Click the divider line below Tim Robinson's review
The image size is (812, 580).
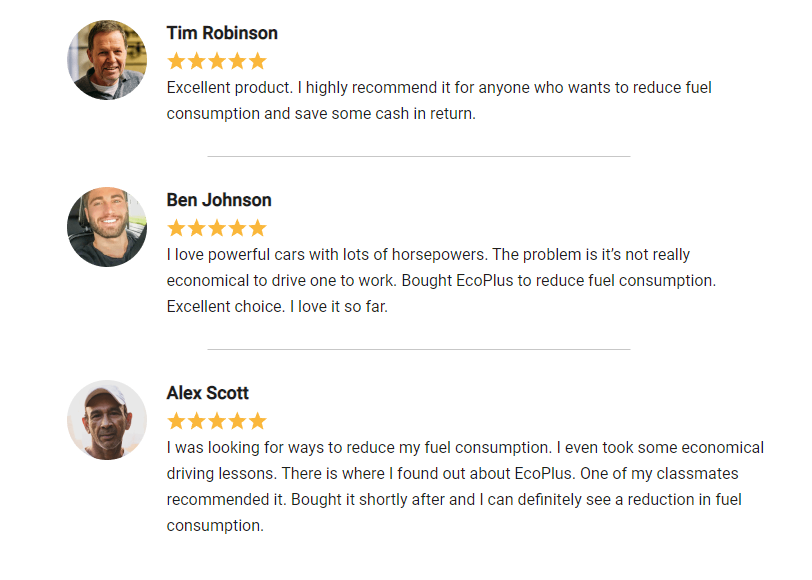[418, 156]
